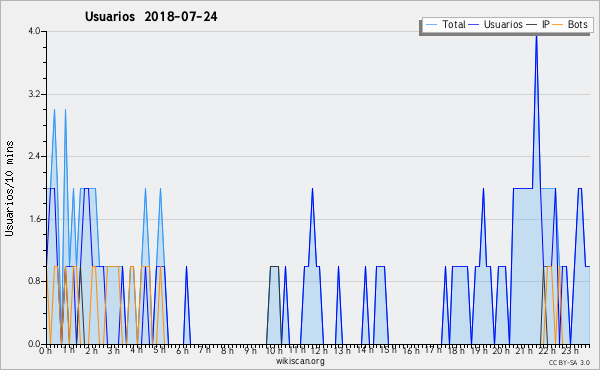Click the '23 h' x-axis label
The width and height of the screenshot is (600, 370).
(x=570, y=351)
